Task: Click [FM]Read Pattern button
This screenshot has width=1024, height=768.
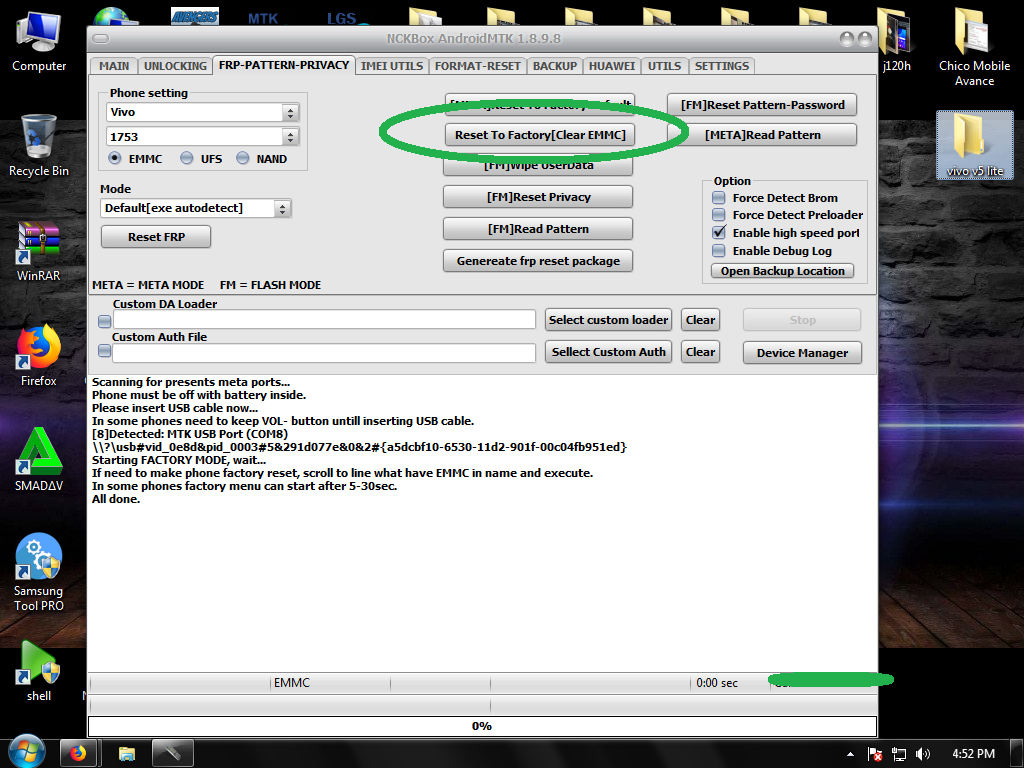Action: coord(538,229)
